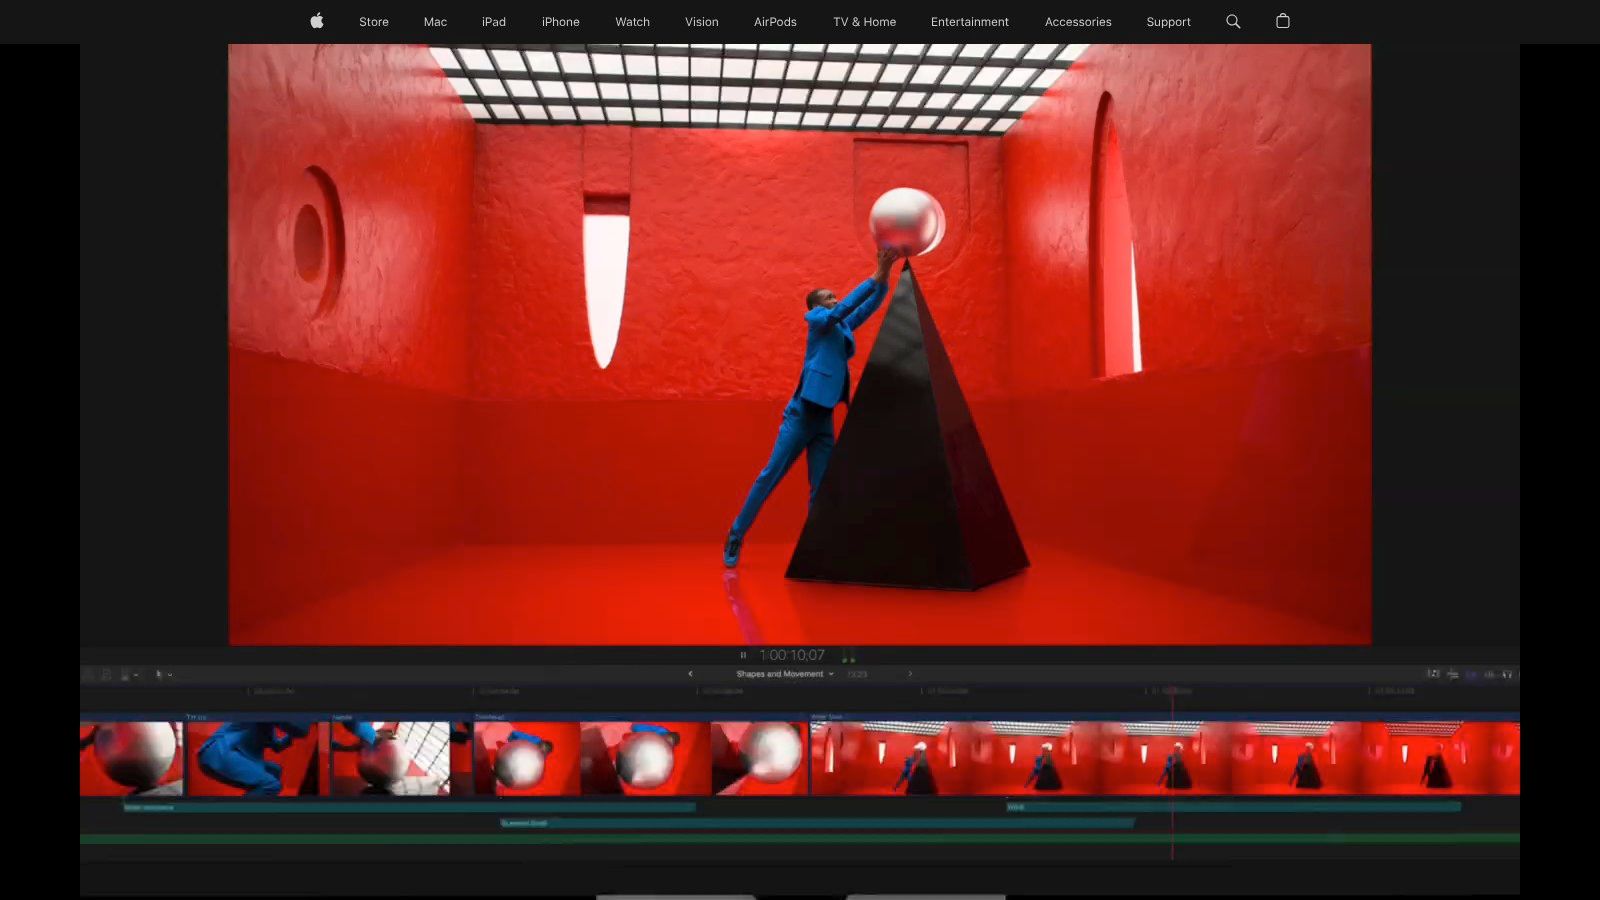1600x900 pixels.
Task: Open TV & Home section
Action: tap(865, 21)
